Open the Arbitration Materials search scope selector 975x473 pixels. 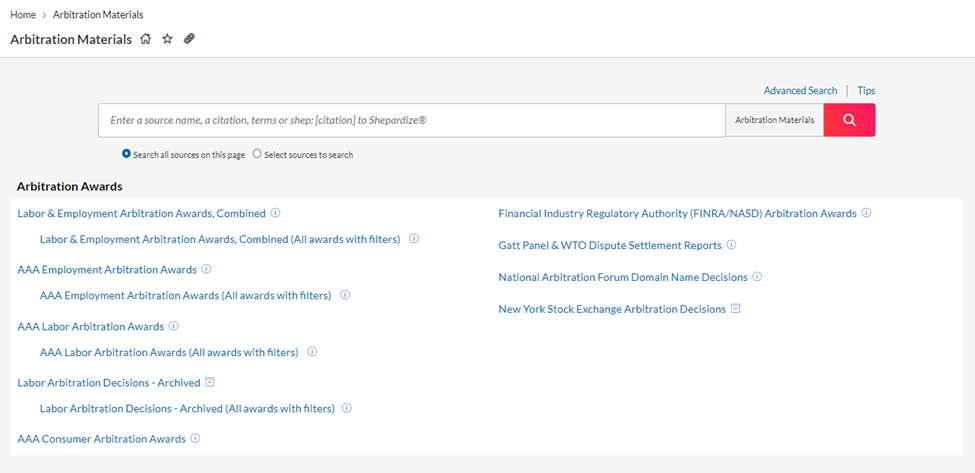click(x=775, y=120)
